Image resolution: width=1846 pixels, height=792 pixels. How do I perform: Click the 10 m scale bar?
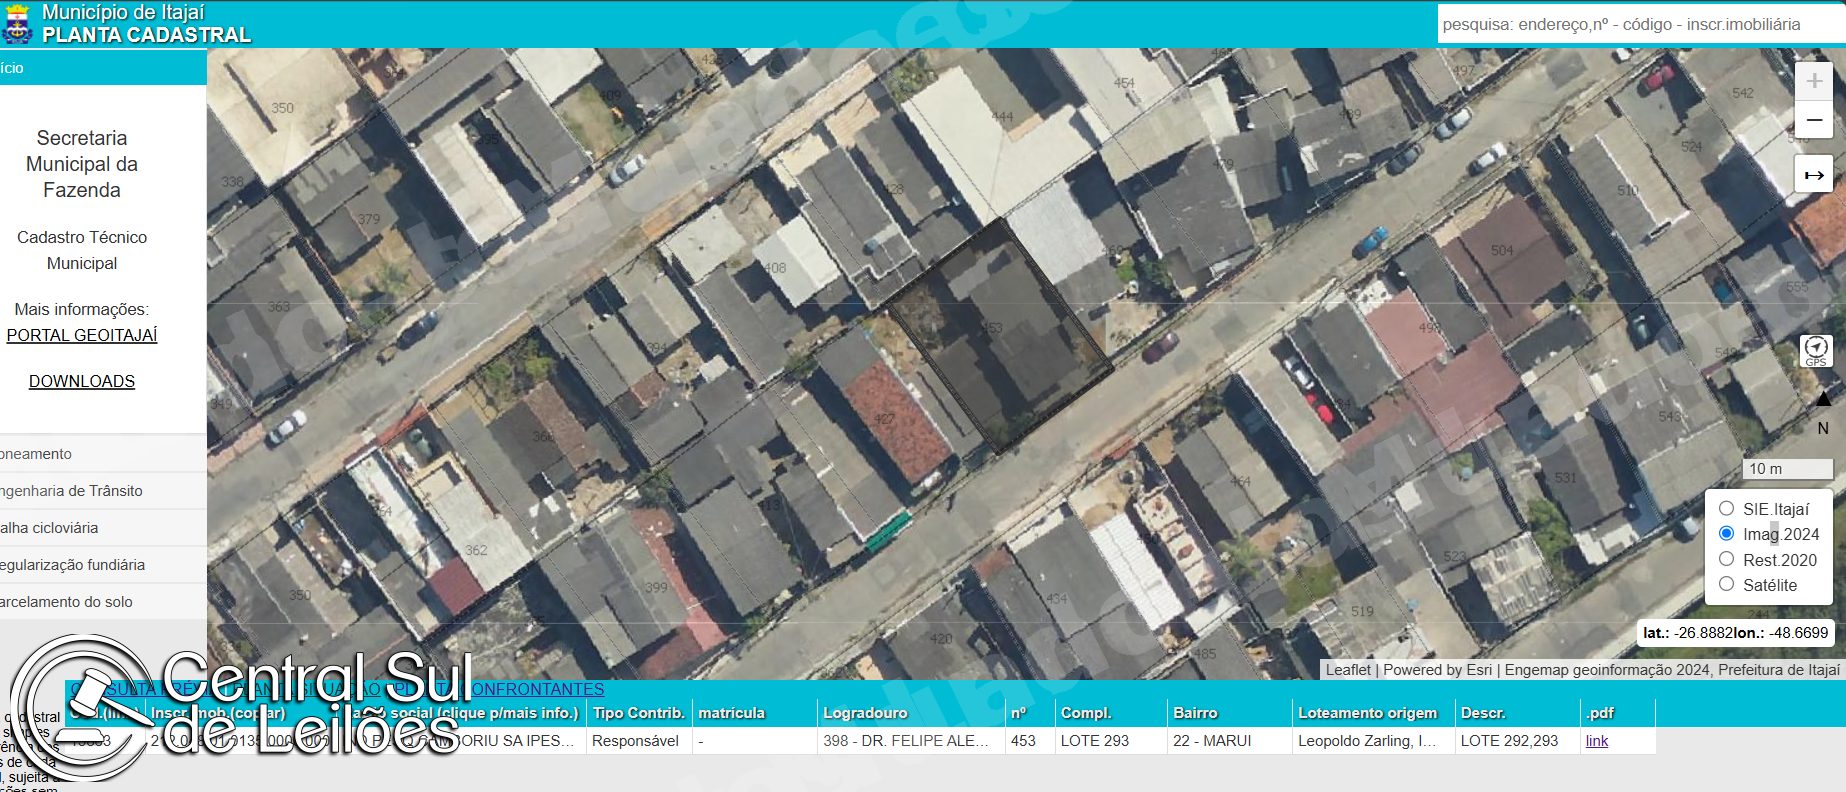1787,468
